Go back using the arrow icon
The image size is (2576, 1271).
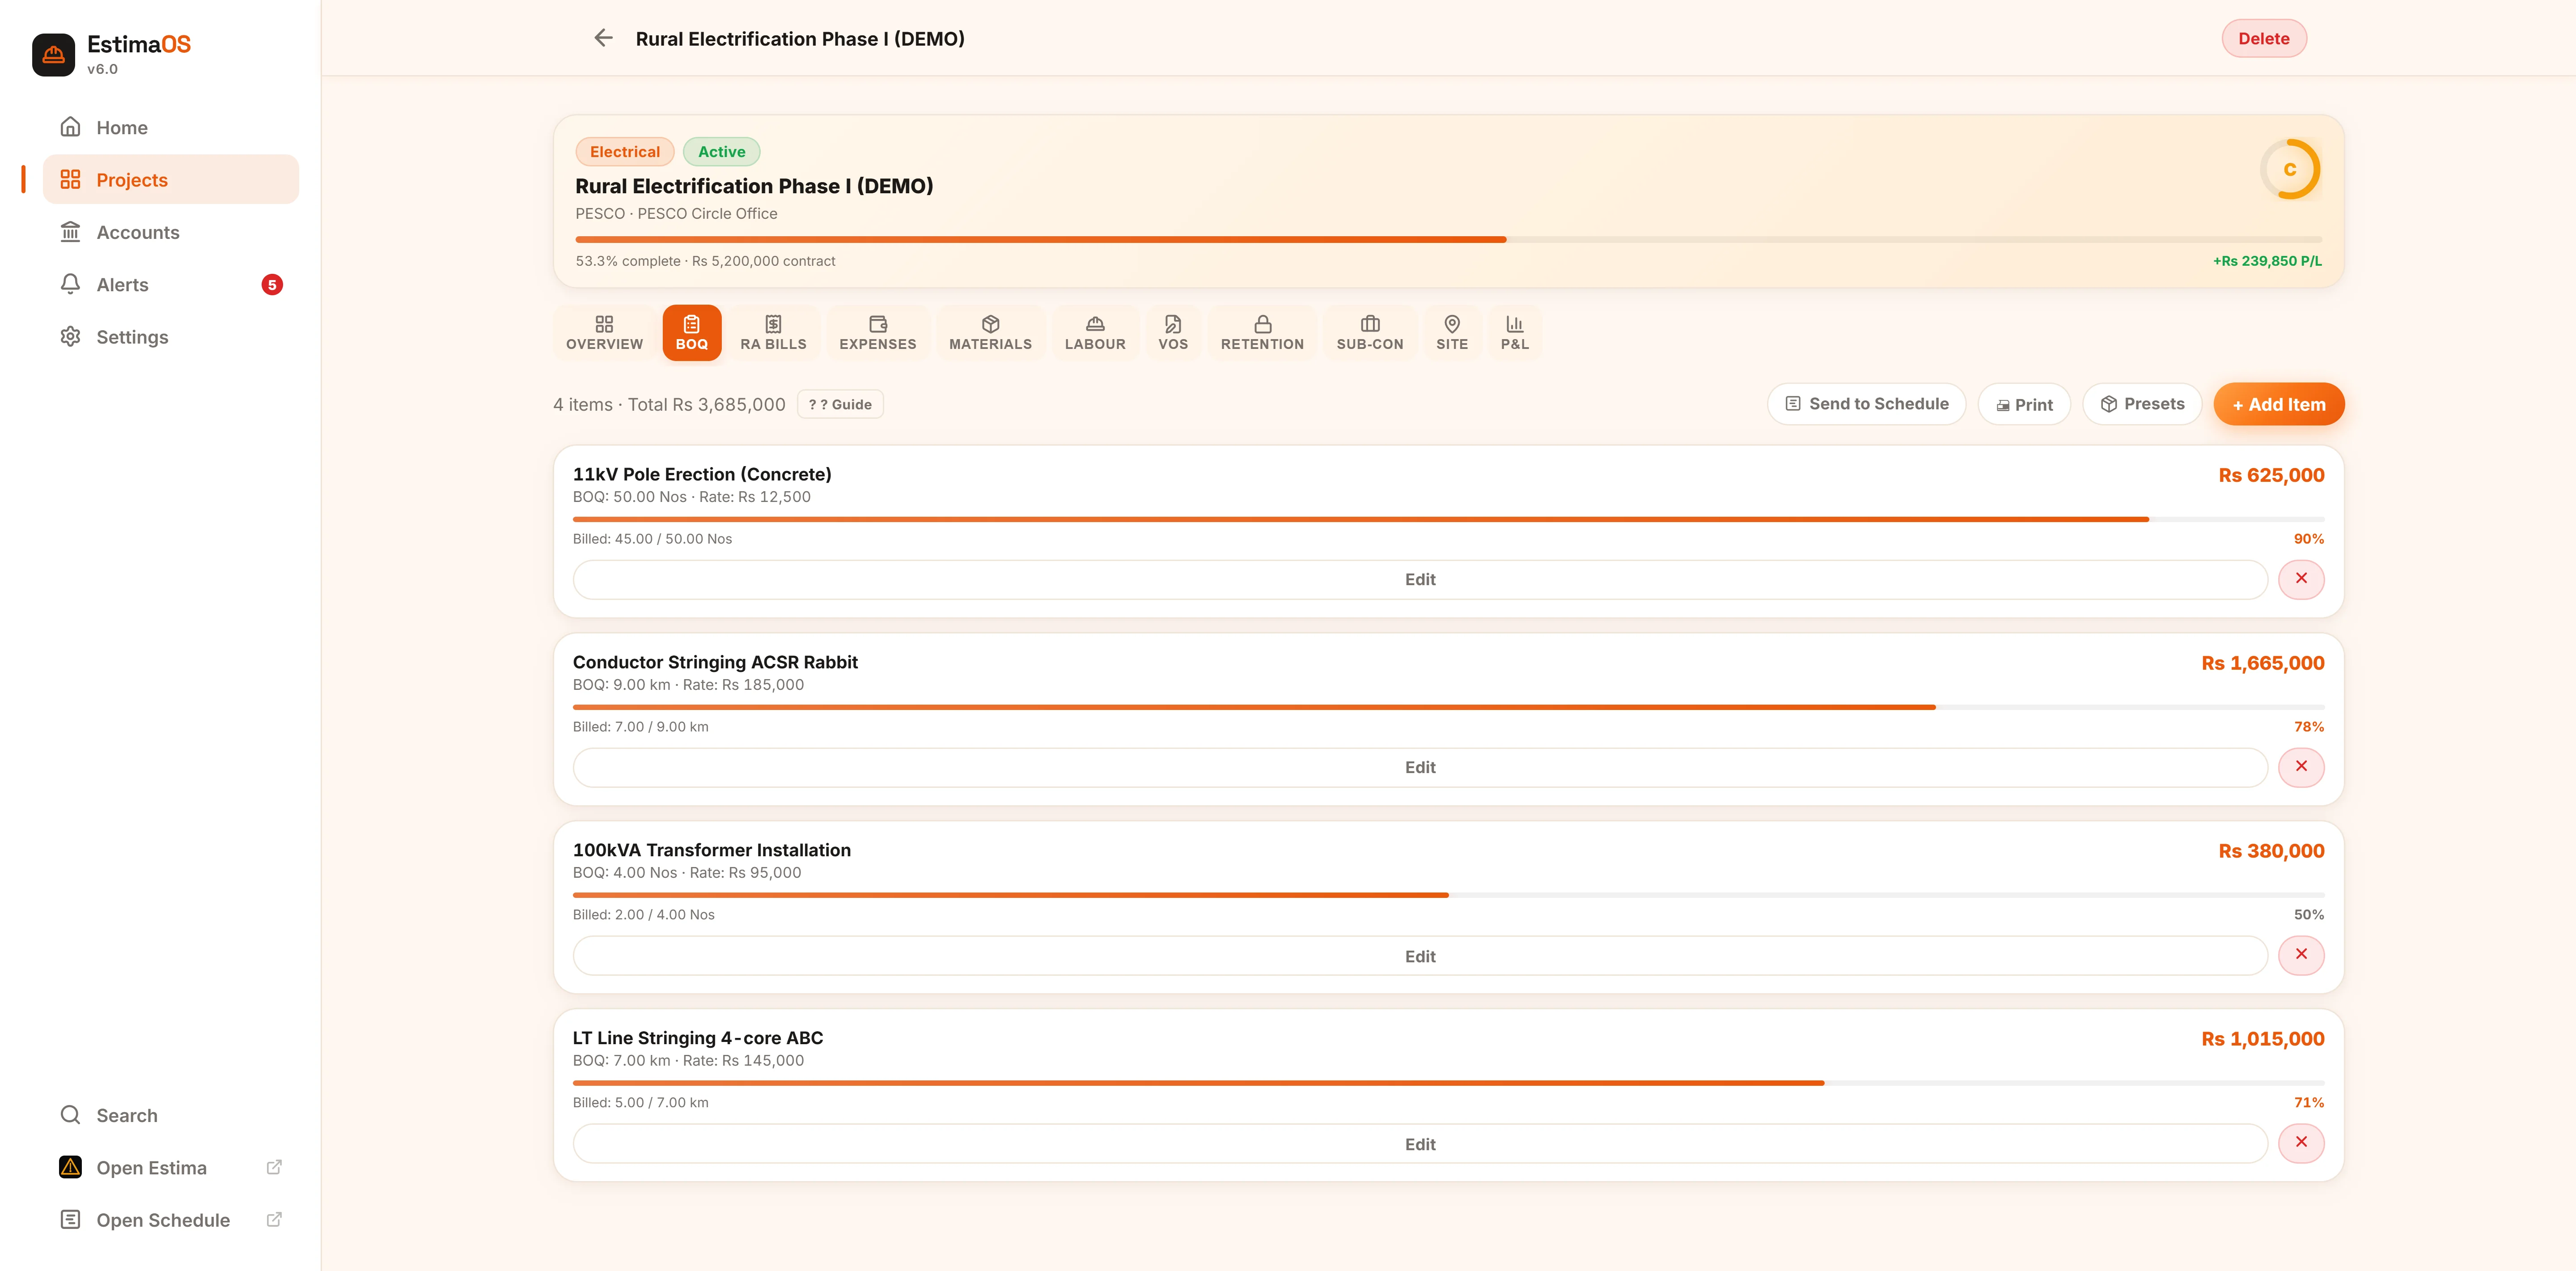click(x=603, y=38)
